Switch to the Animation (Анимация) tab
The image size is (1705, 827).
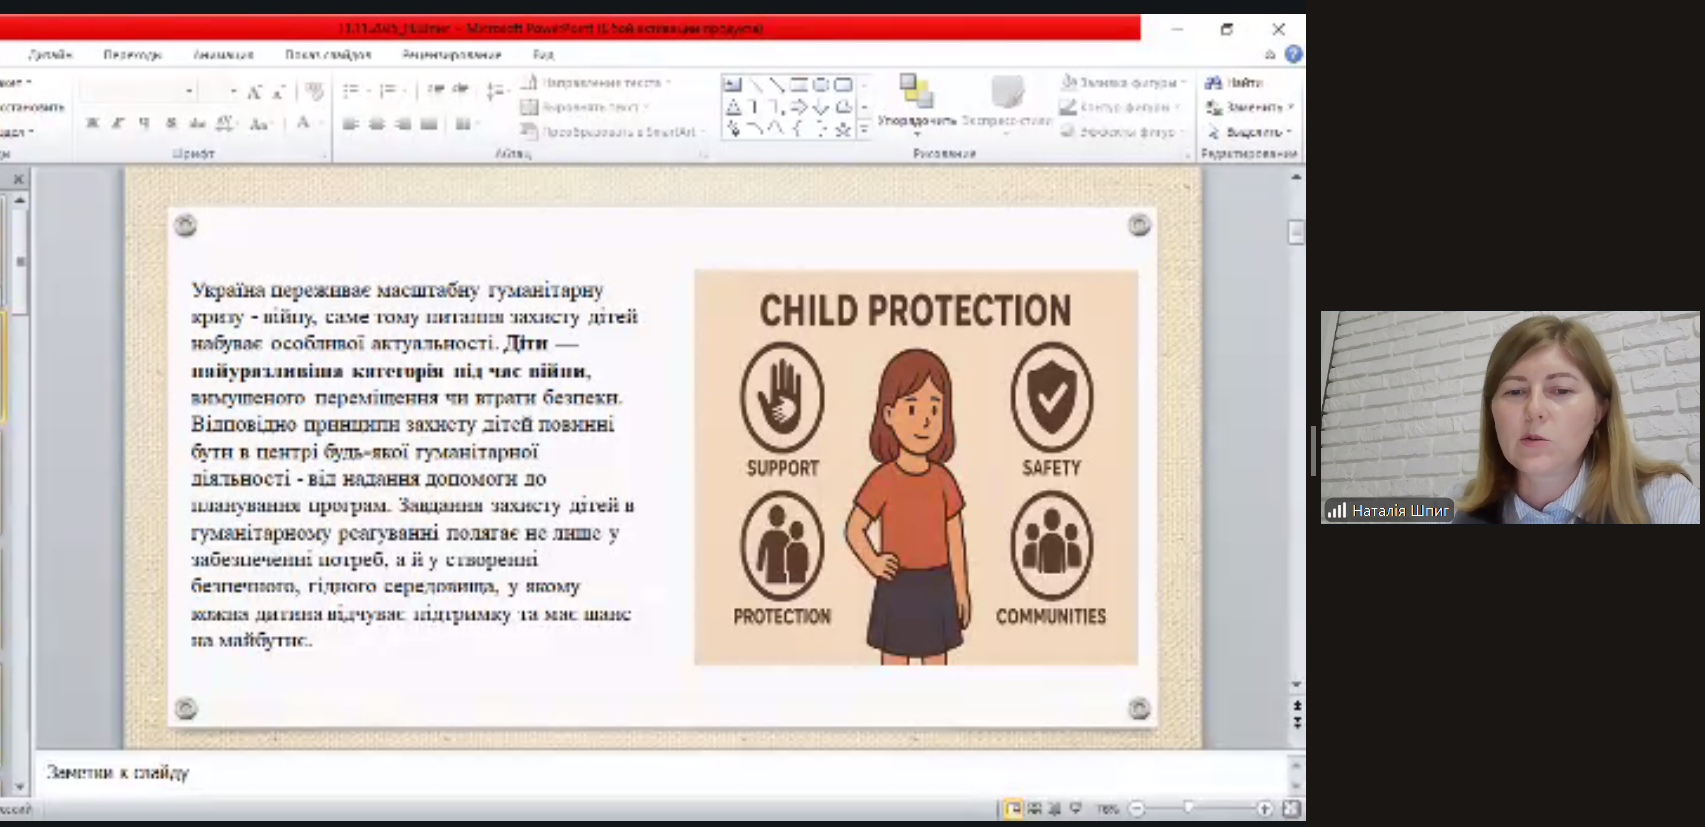(223, 55)
